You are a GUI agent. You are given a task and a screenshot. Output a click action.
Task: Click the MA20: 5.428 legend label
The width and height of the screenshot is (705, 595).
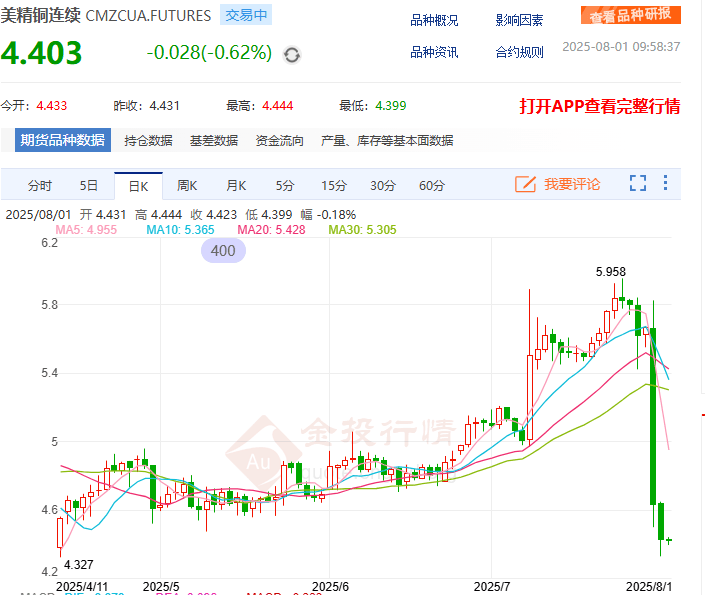pyautogui.click(x=271, y=230)
